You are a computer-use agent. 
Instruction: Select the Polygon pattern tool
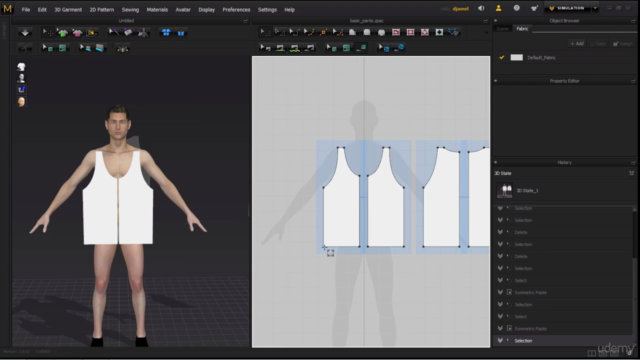(352, 32)
